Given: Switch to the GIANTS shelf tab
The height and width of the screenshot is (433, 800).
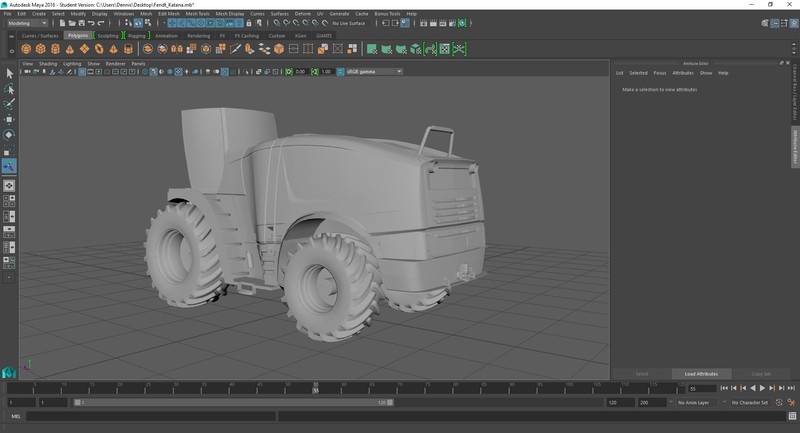Looking at the screenshot, I should [x=323, y=36].
